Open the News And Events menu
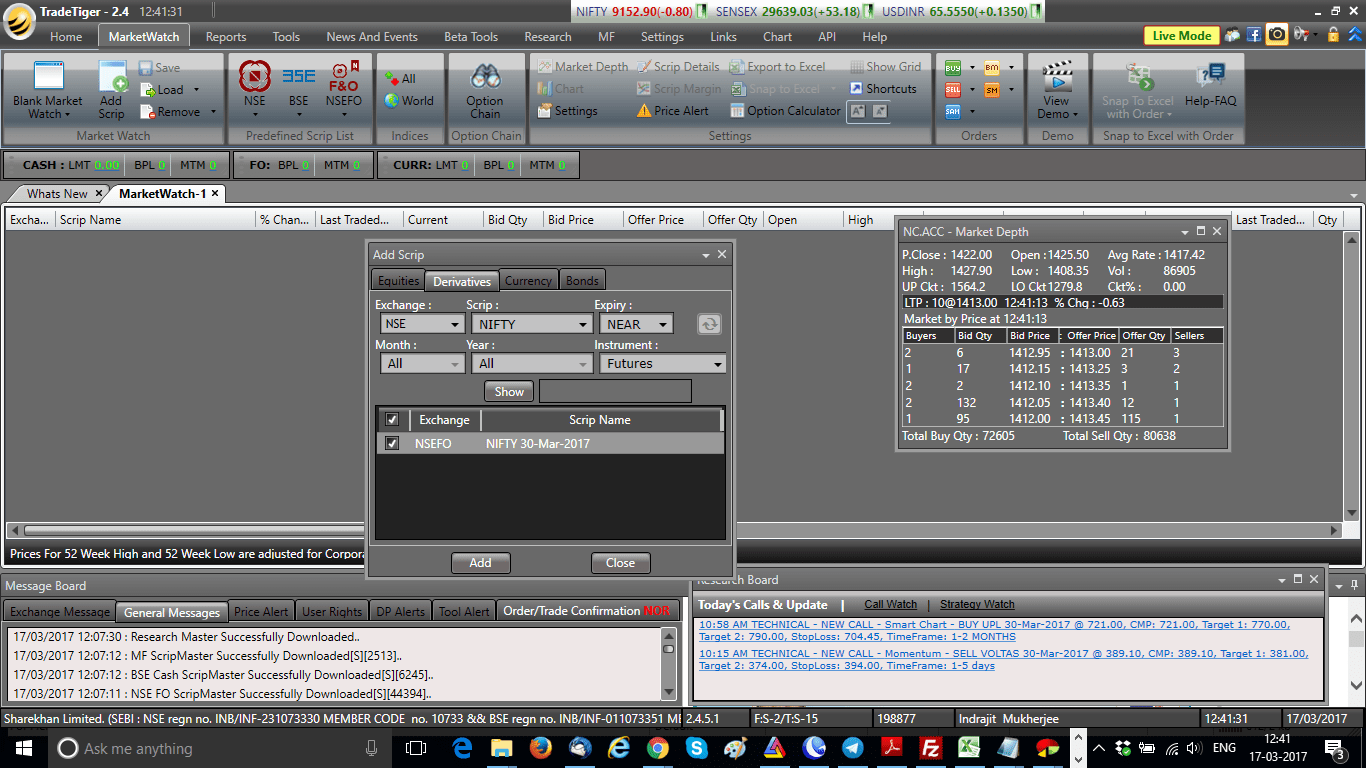The image size is (1366, 768). 372,36
